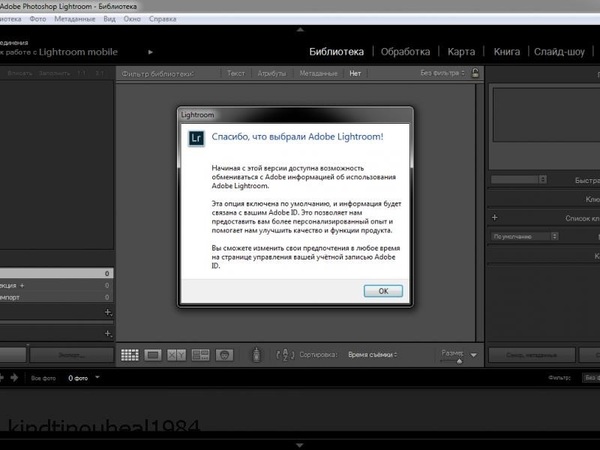Select the Метаданные library filter

tap(318, 73)
